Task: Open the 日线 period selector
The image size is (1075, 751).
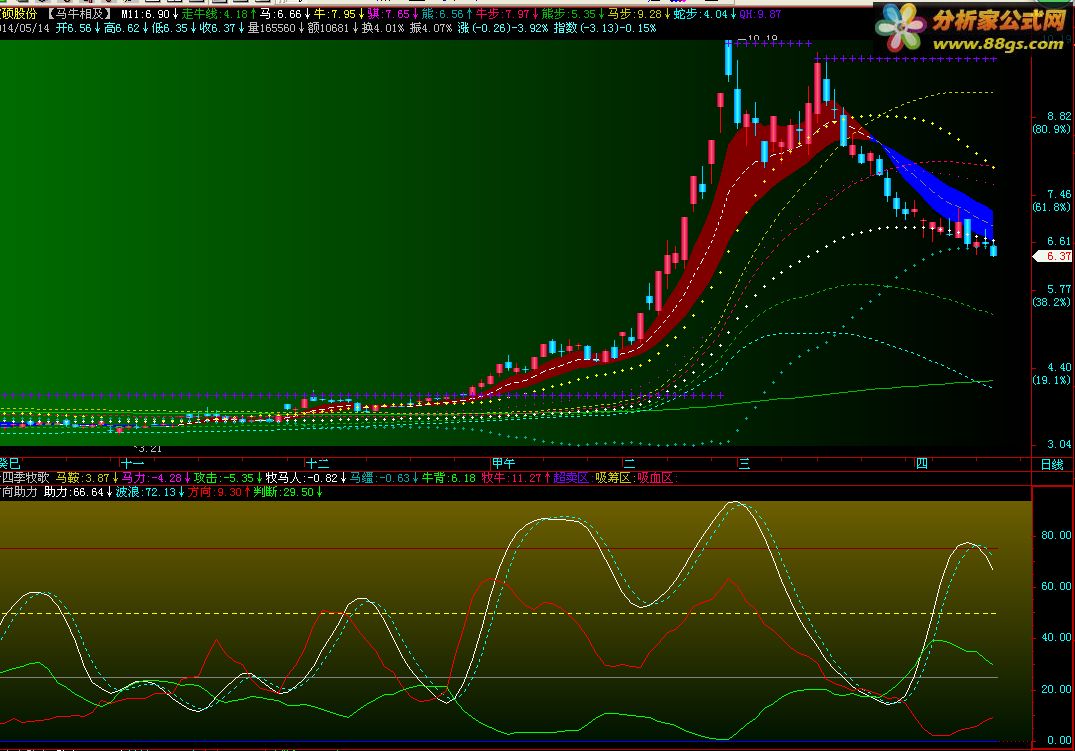Action: [x=1052, y=464]
